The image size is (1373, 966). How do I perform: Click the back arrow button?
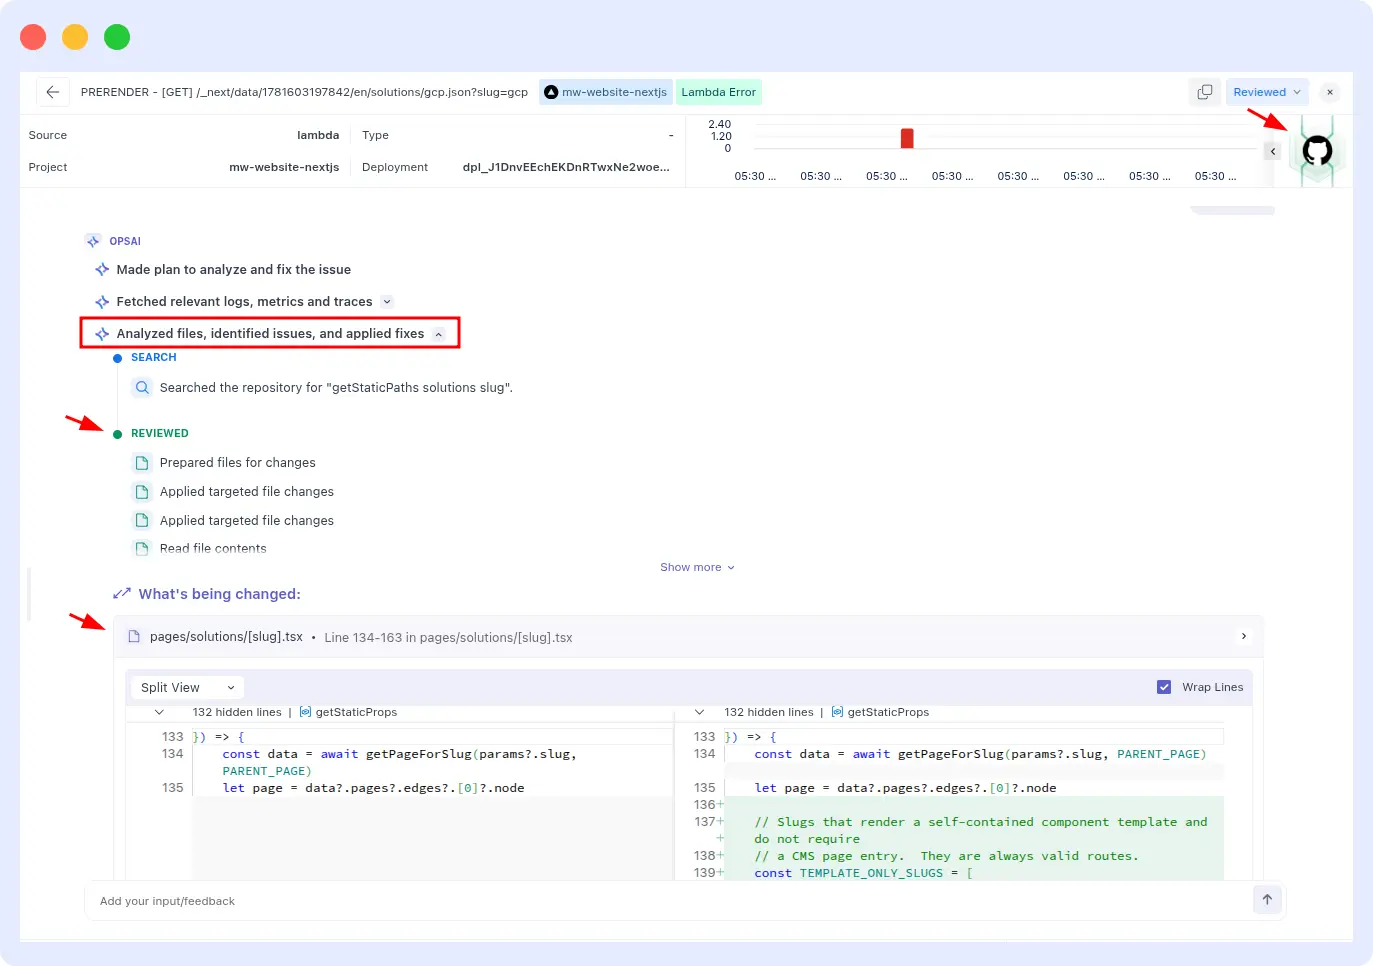(53, 92)
